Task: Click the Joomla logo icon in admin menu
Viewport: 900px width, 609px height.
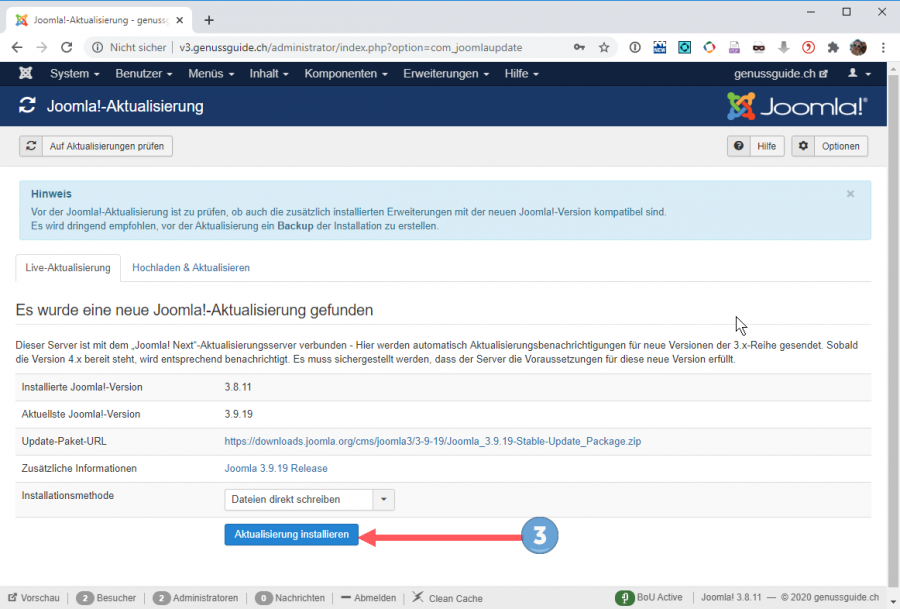Action: [x=25, y=73]
